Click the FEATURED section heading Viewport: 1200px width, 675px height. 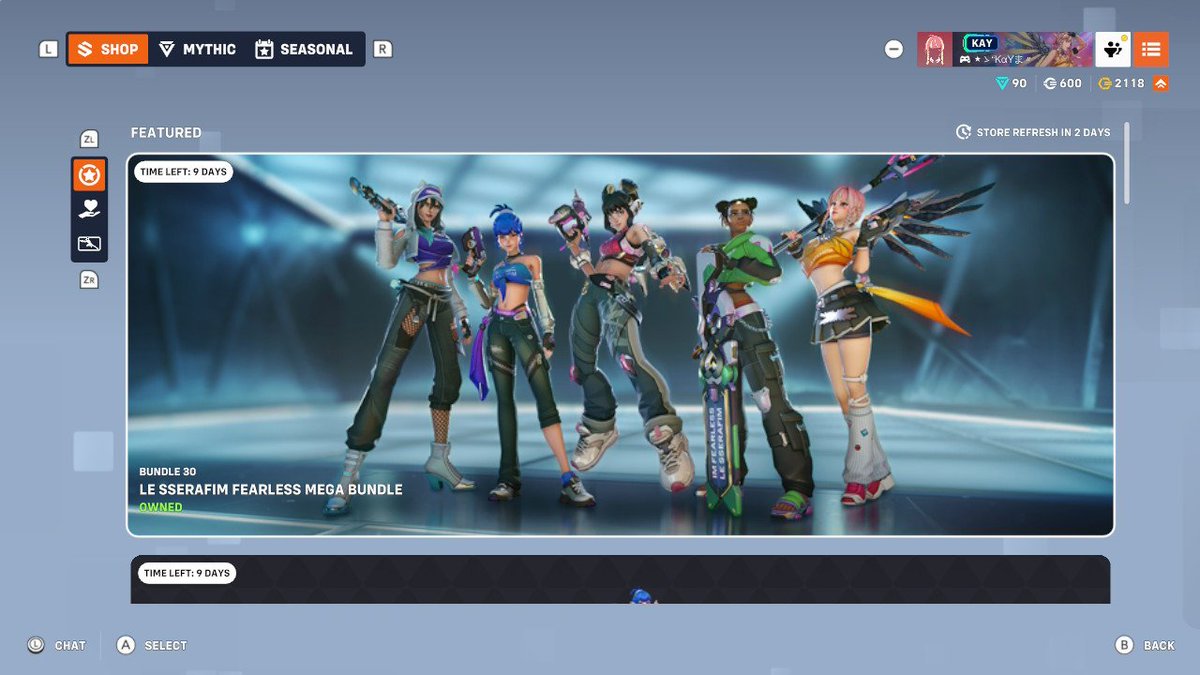click(x=166, y=132)
